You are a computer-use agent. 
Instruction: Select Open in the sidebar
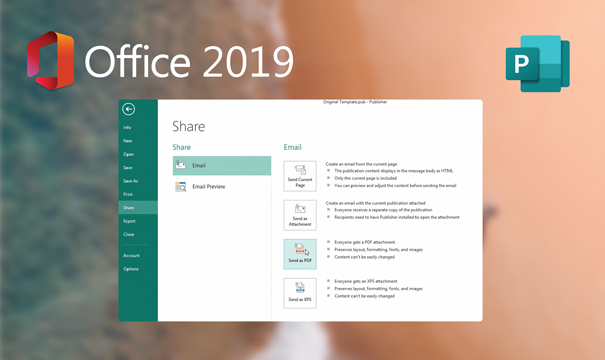click(128, 154)
